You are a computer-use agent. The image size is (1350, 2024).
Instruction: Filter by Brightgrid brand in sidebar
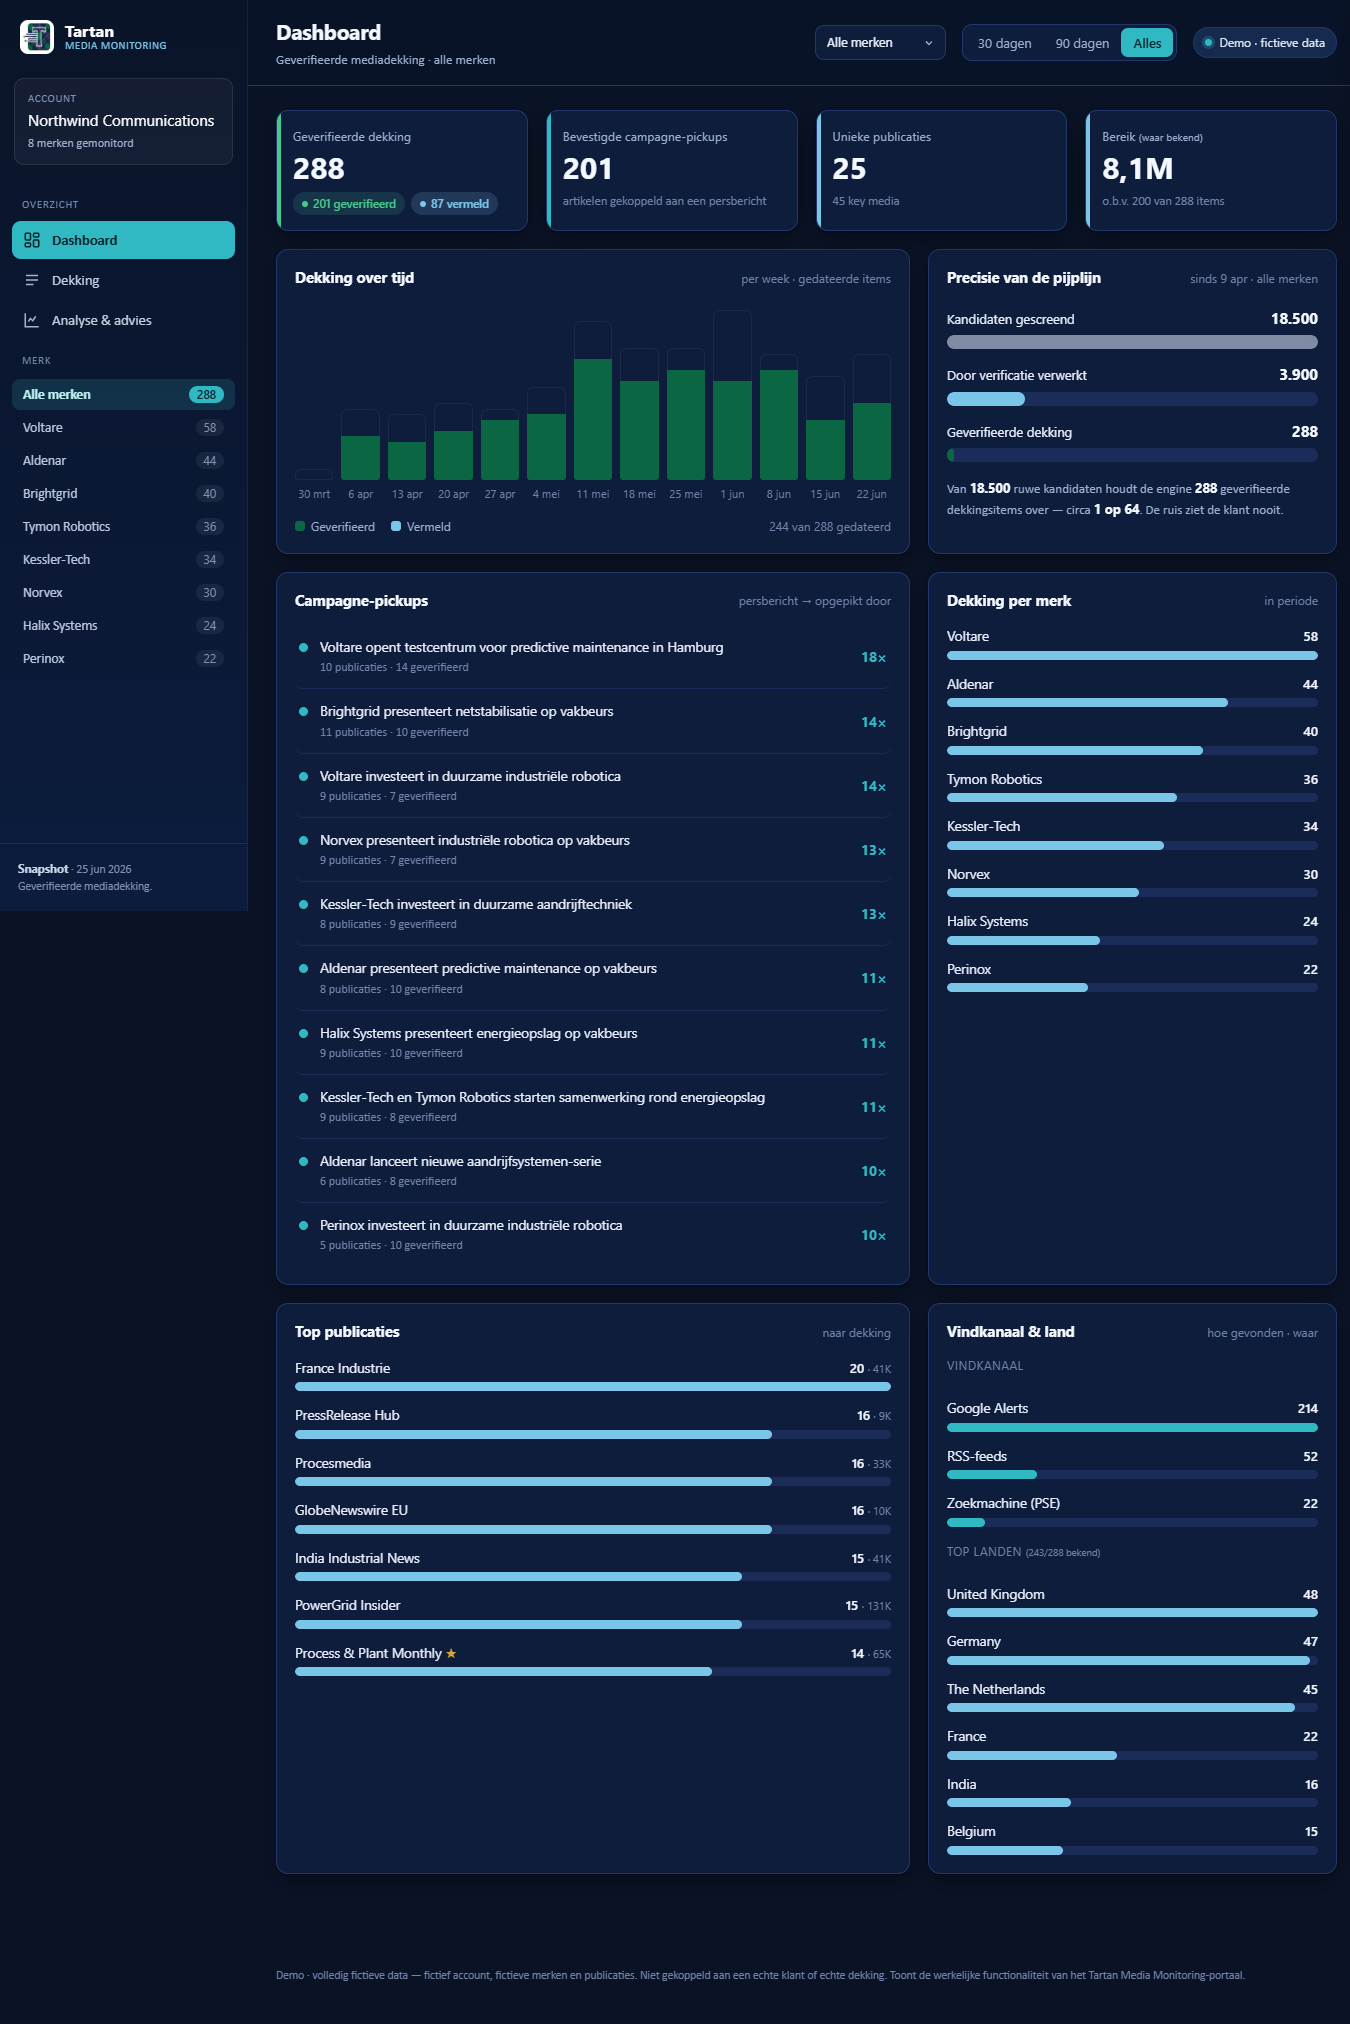tap(123, 493)
